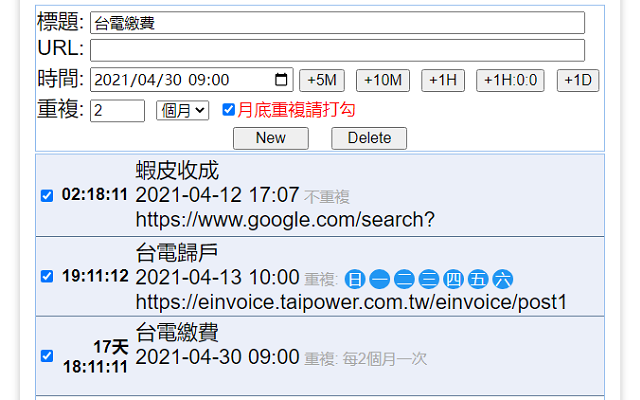The height and width of the screenshot is (400, 640).
Task: Open the calendar picker in time field
Action: 281,80
